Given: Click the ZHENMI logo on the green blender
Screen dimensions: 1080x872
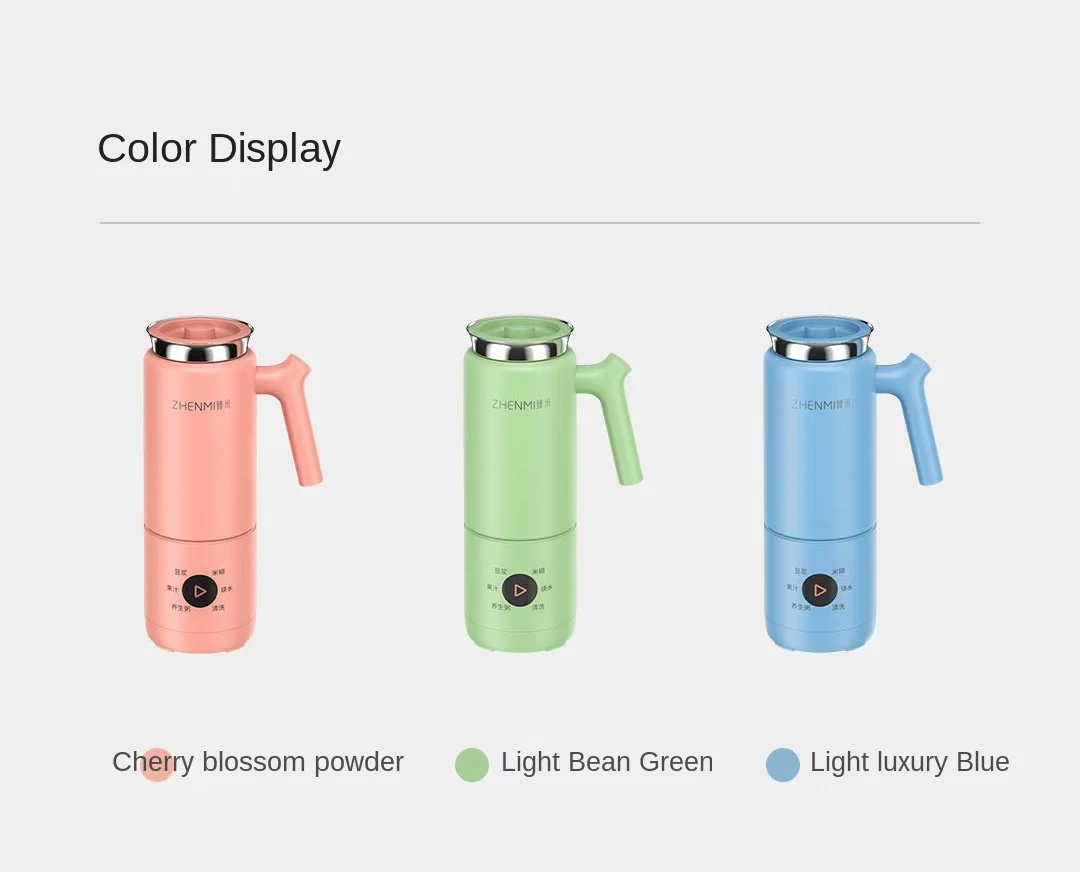Looking at the screenshot, I should pyautogui.click(x=521, y=404).
